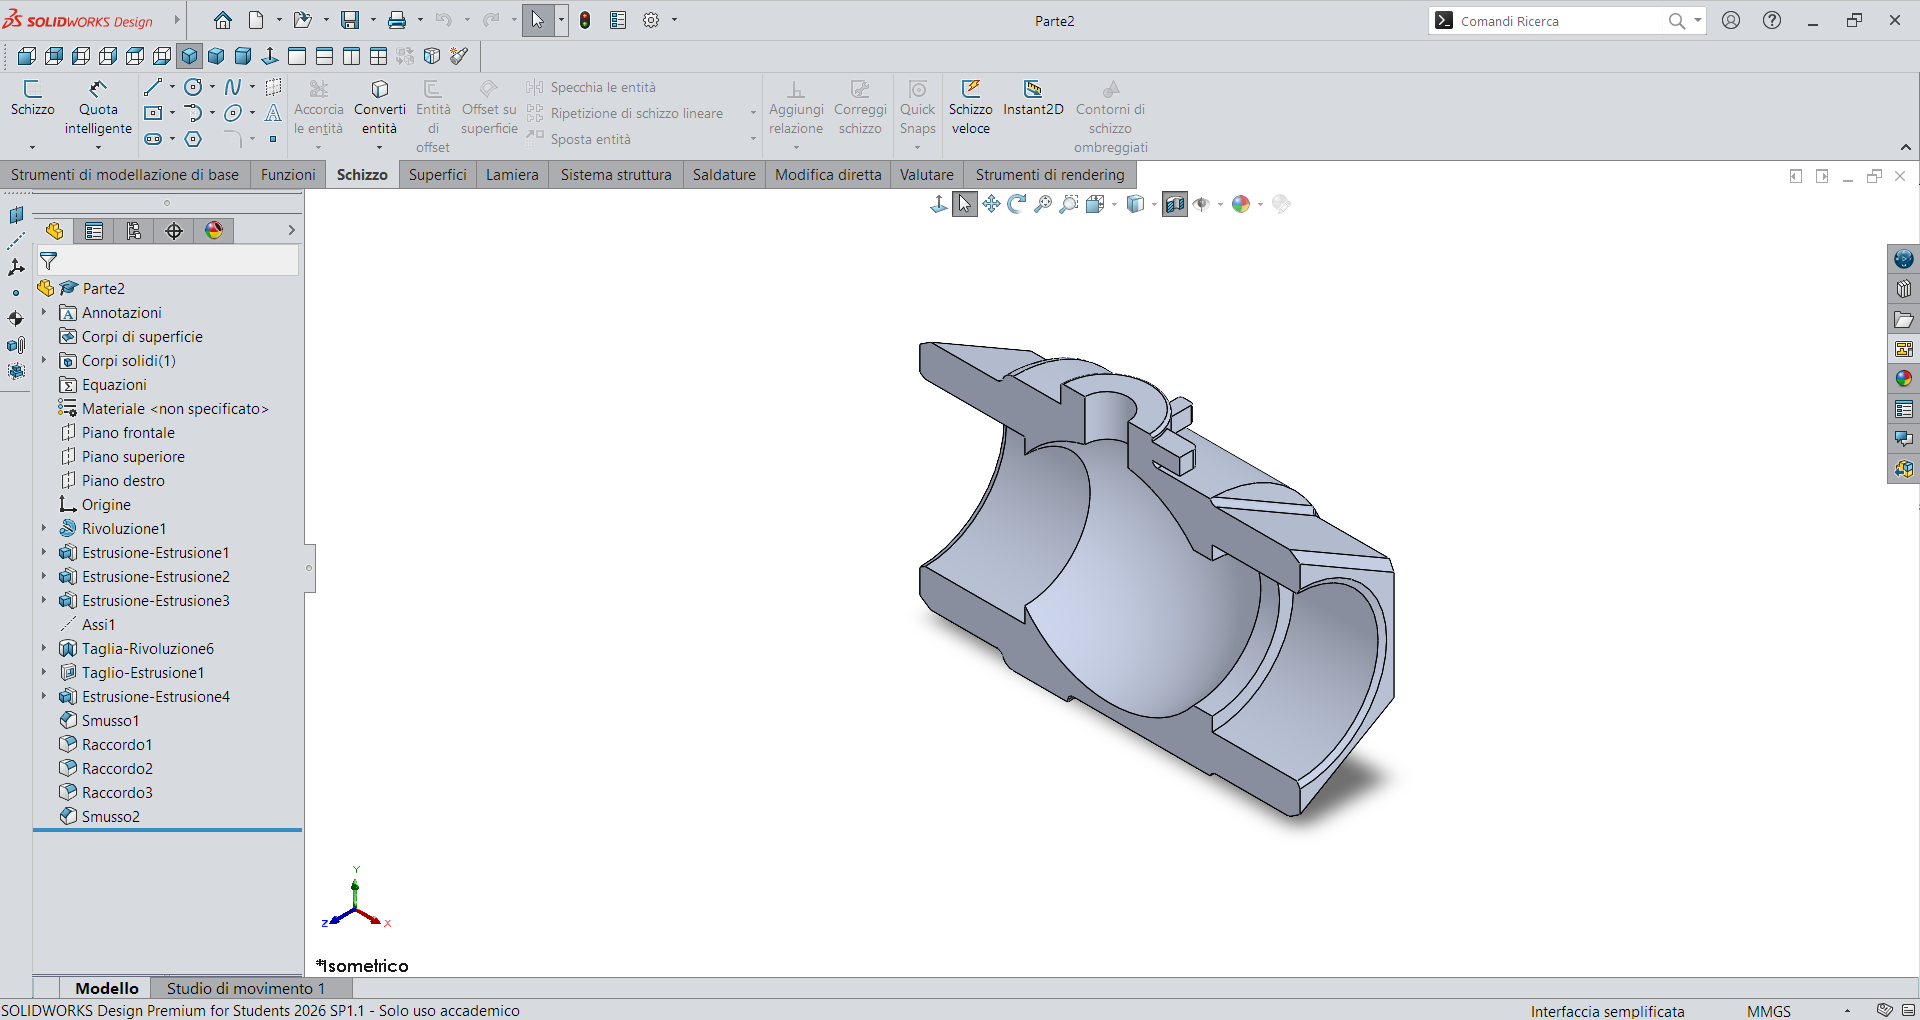Image resolution: width=1920 pixels, height=1020 pixels.
Task: Open the ConfigurationManager tab icon
Action: (134, 231)
